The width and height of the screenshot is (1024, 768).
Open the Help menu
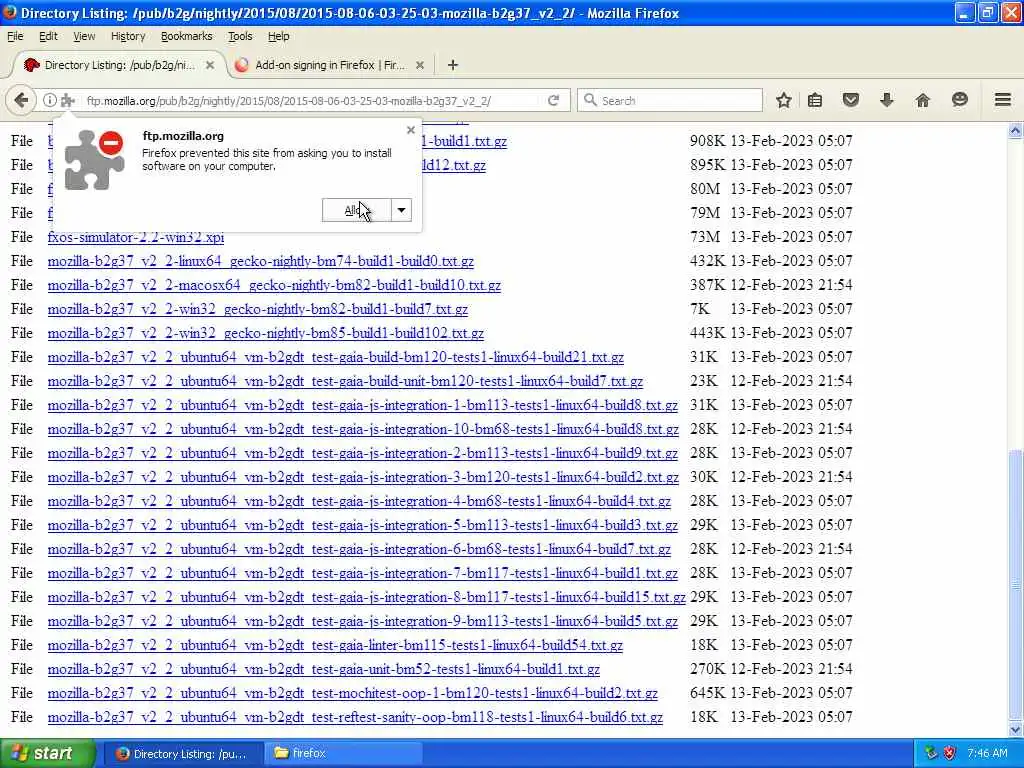click(278, 37)
